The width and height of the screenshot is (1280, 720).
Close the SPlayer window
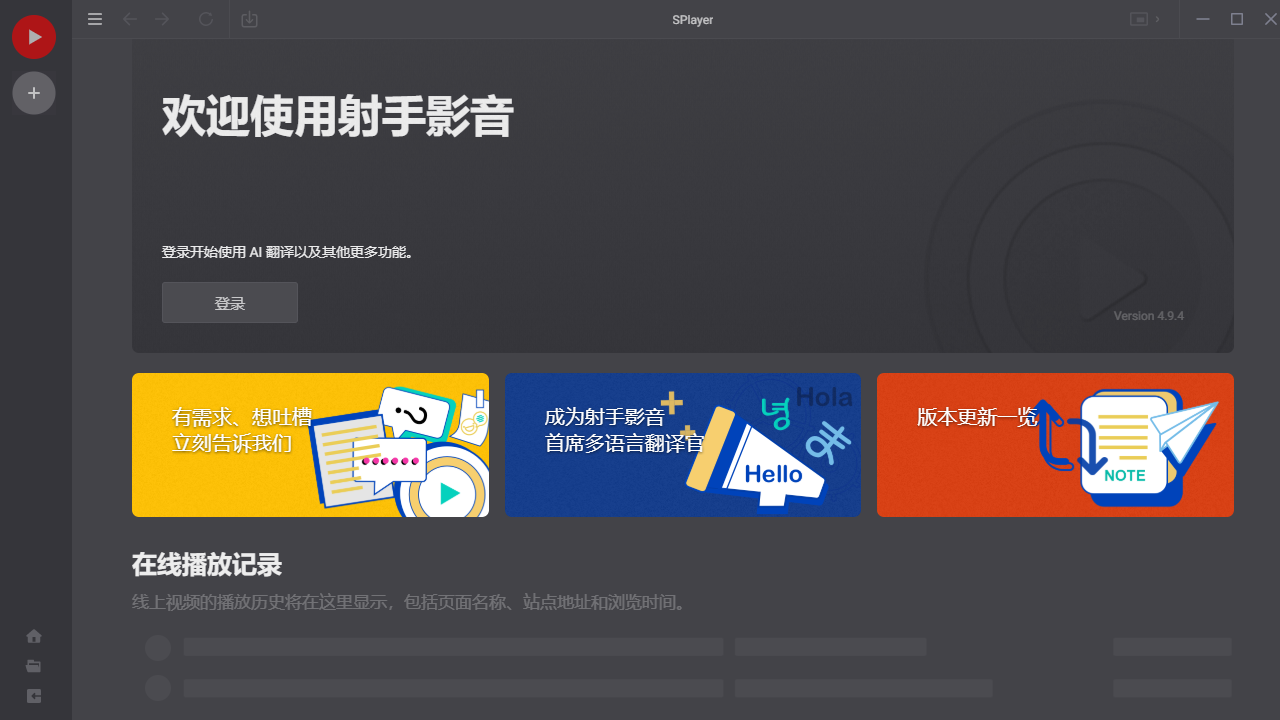tap(1270, 19)
